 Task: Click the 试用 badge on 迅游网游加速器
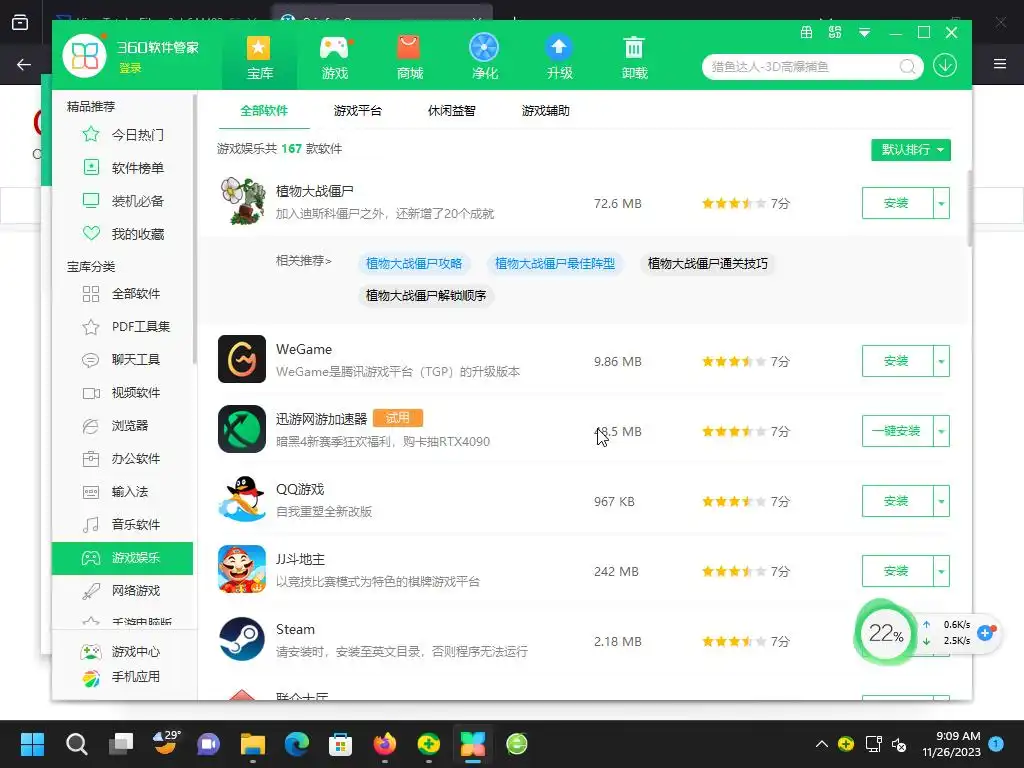[x=398, y=418]
